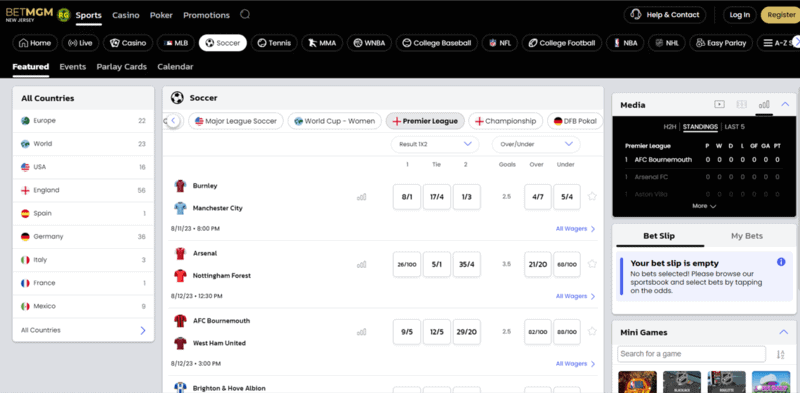Open All Wagers for AFC Bournemouth match
Viewport: 800px width, 393px height.
click(576, 364)
